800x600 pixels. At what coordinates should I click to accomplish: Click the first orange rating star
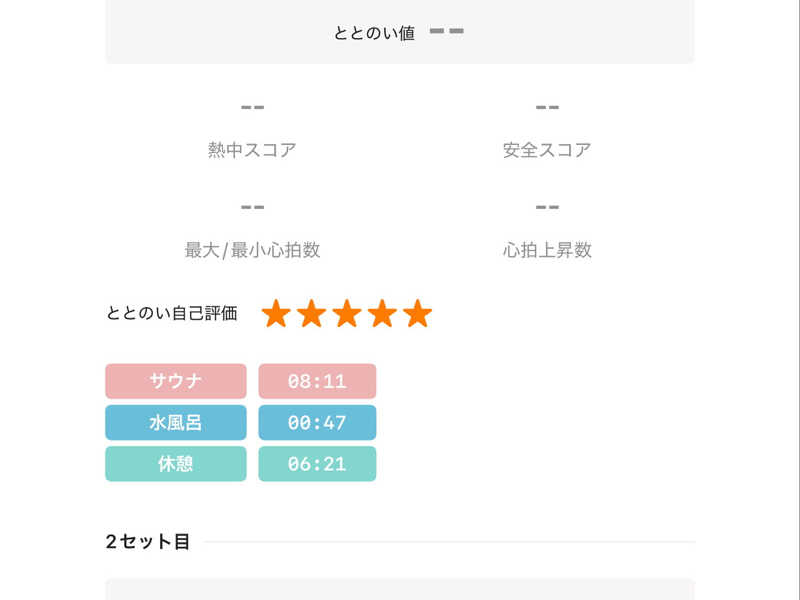click(x=276, y=314)
